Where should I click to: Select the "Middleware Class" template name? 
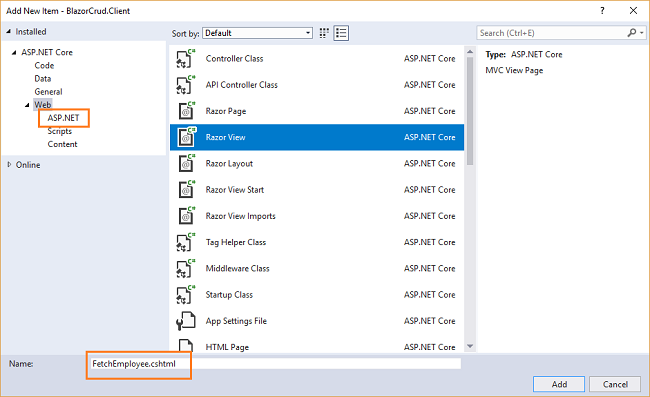pyautogui.click(x=237, y=269)
